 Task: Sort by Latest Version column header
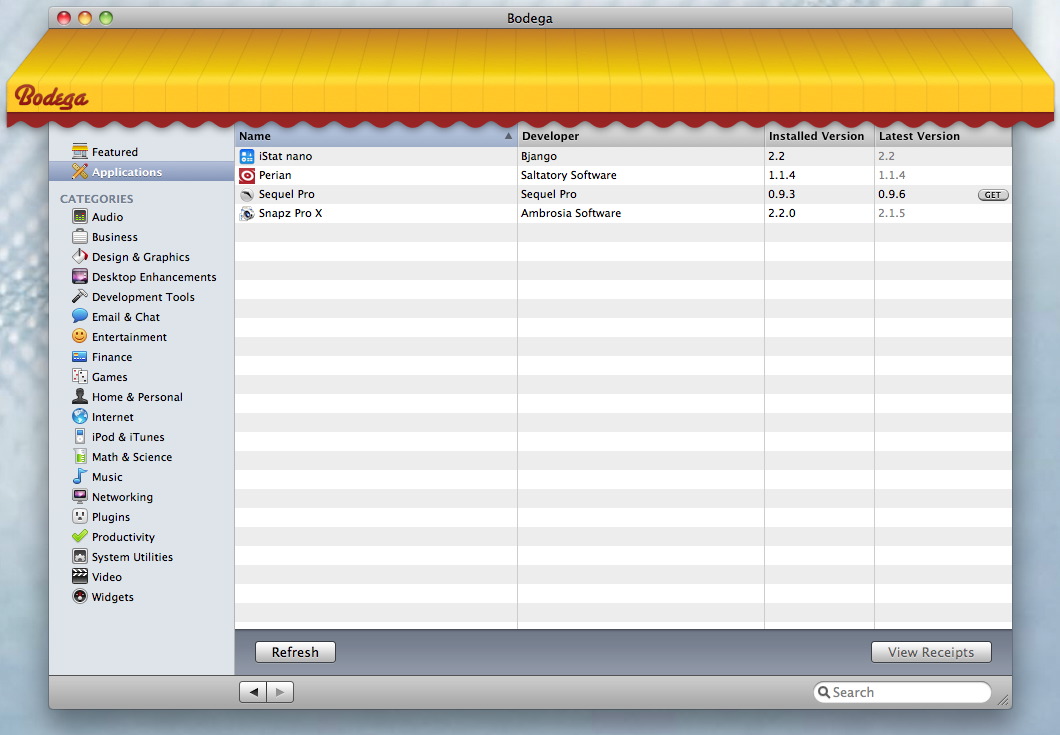coord(943,136)
